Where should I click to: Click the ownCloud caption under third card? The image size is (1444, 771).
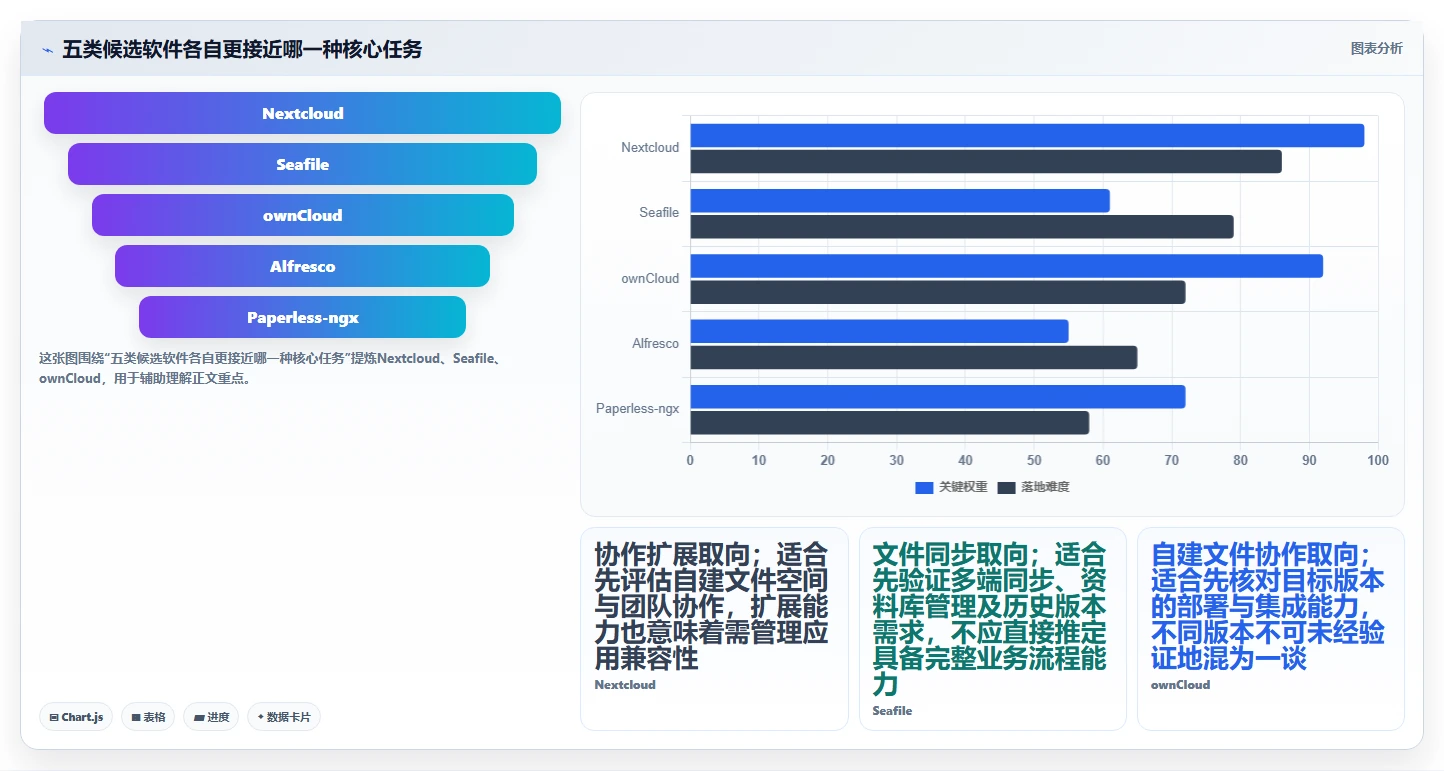(1180, 685)
